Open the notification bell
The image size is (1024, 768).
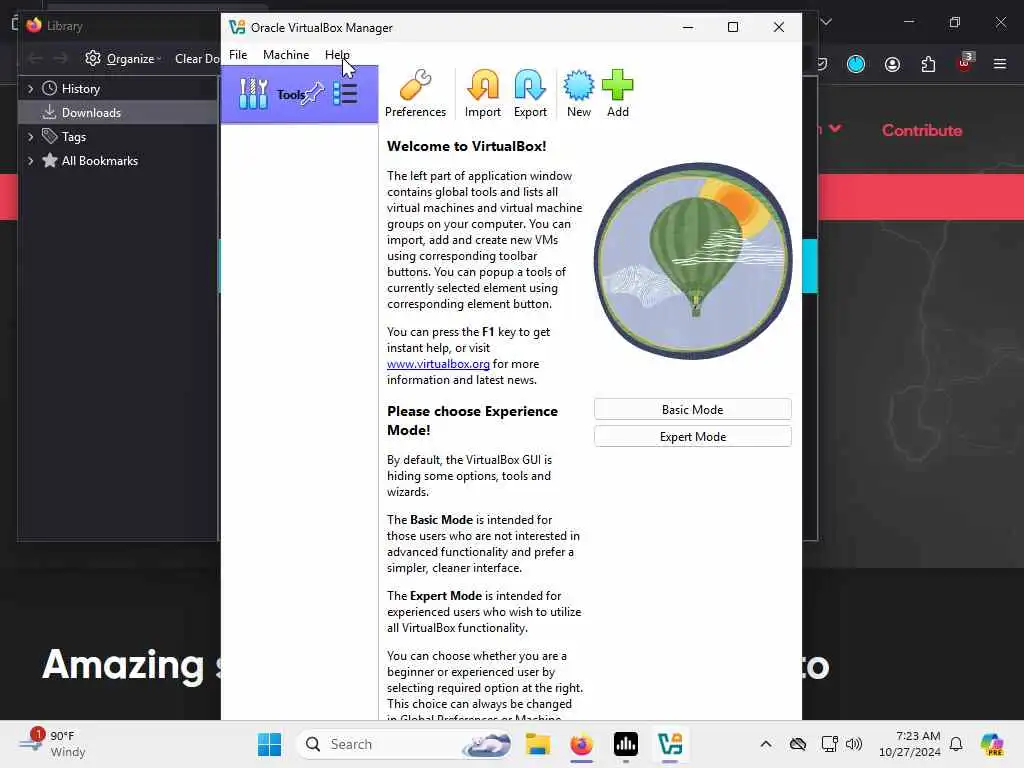pos(956,744)
